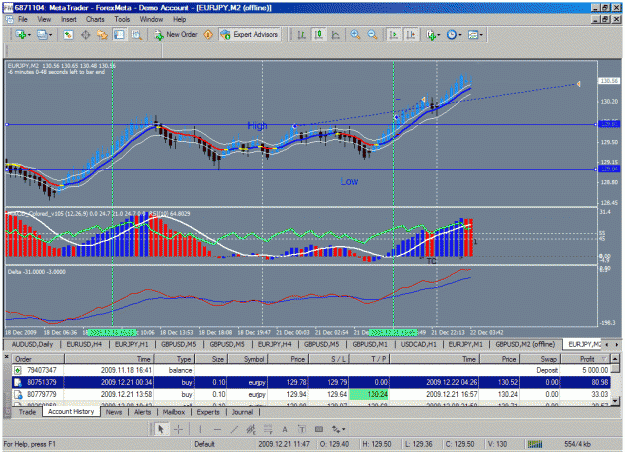Toggle the Data Window icon
The image size is (625, 452).
(x=86, y=35)
